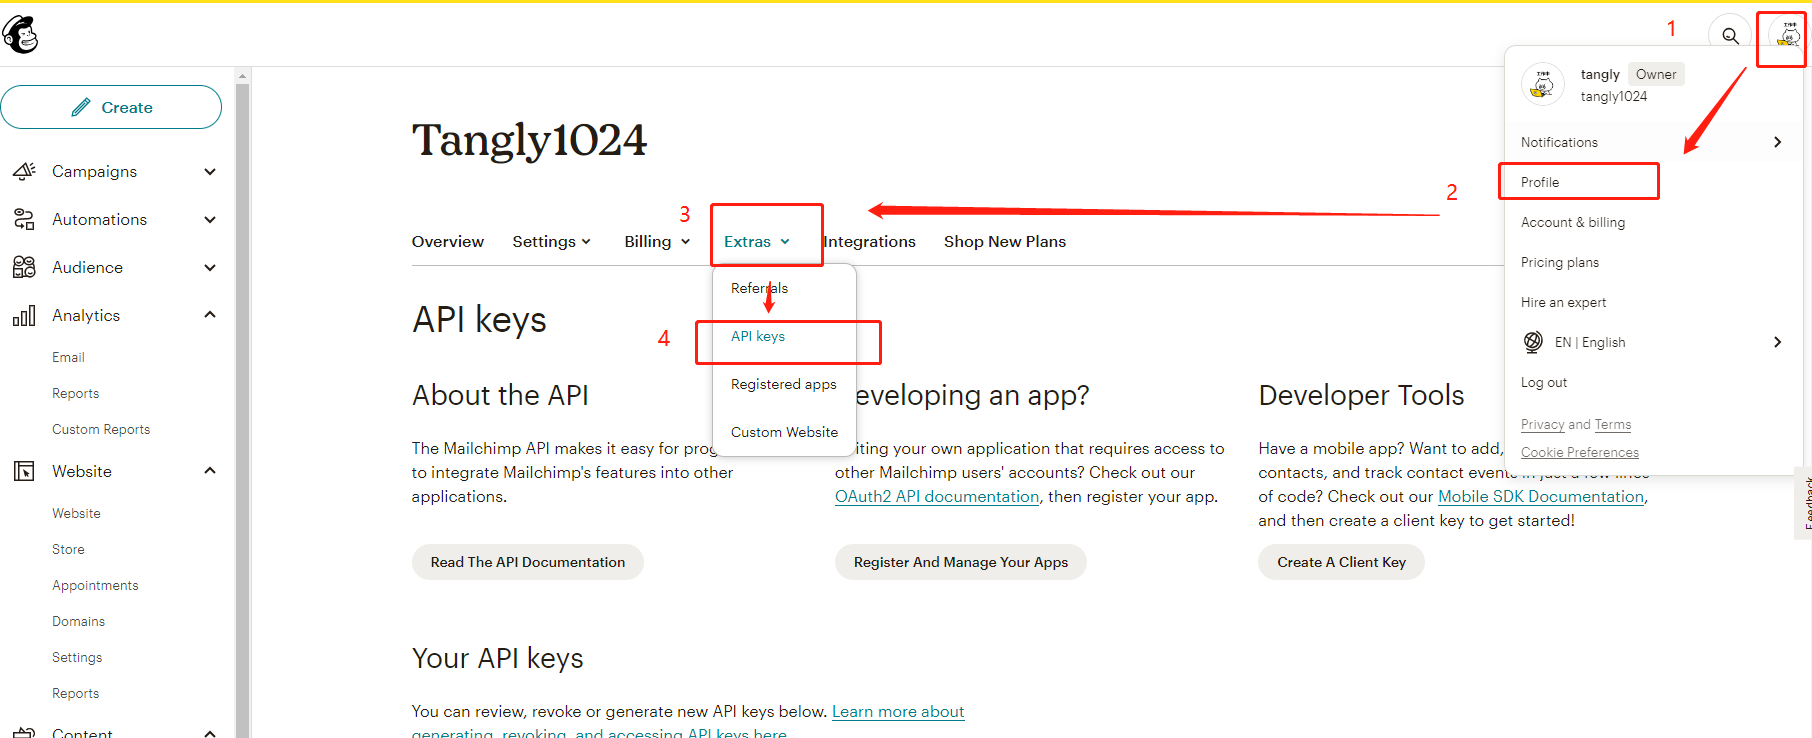Image resolution: width=1812 pixels, height=738 pixels.
Task: Click the profile avatar in top bar
Action: [x=1787, y=35]
